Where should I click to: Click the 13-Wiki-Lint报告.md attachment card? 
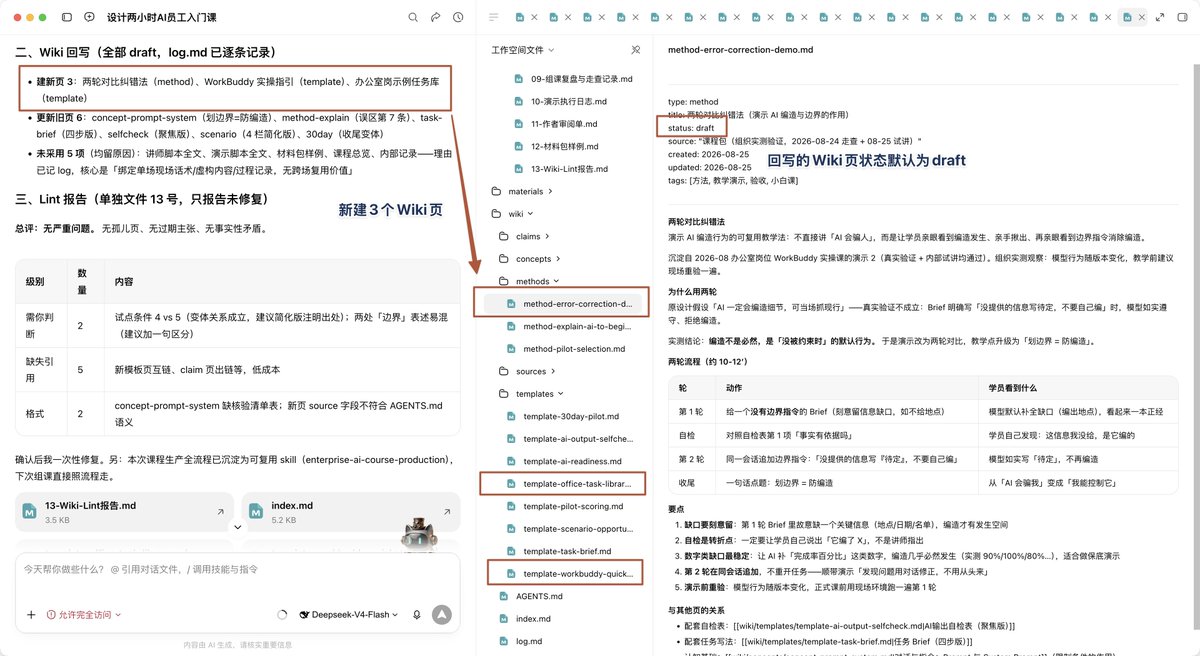click(x=124, y=512)
